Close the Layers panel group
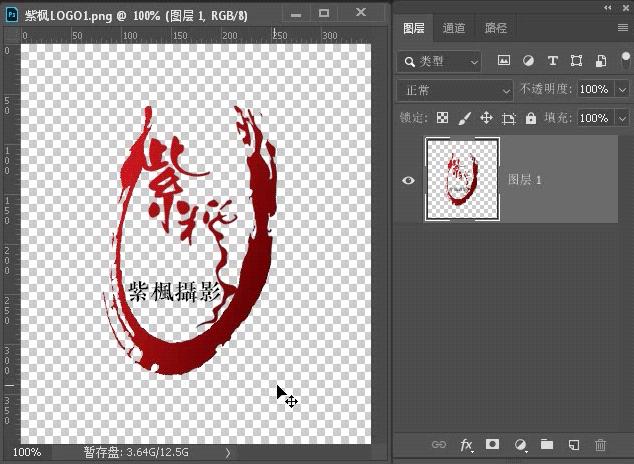The image size is (634, 464). click(x=627, y=7)
